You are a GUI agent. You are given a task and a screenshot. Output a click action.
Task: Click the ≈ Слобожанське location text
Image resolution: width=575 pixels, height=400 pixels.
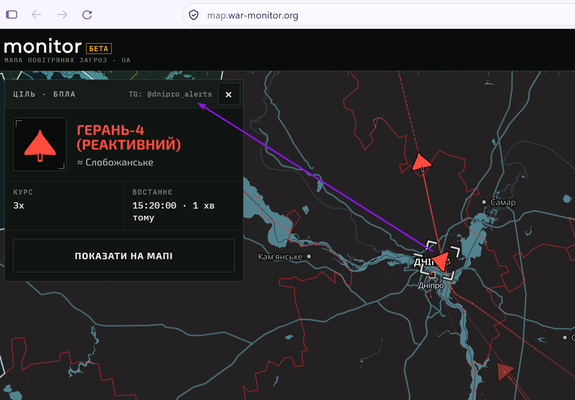point(115,162)
